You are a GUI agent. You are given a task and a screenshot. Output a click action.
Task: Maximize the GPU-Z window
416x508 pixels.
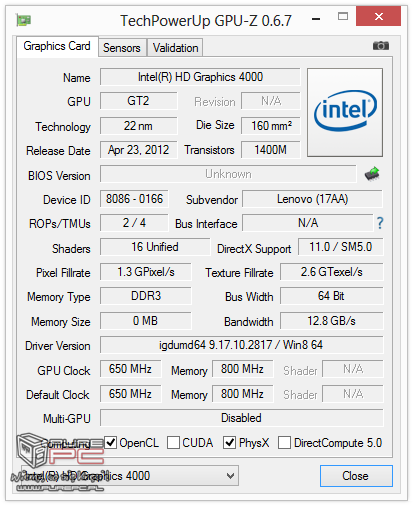point(343,16)
